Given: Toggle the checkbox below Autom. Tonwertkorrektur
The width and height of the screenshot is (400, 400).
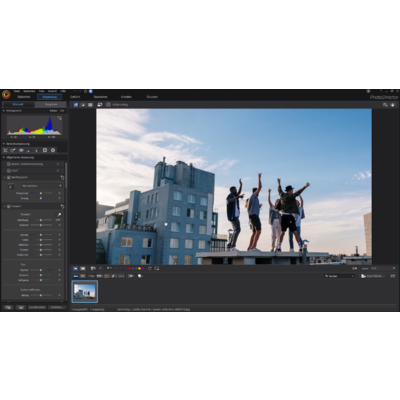Looking at the screenshot, I should pos(9,171).
